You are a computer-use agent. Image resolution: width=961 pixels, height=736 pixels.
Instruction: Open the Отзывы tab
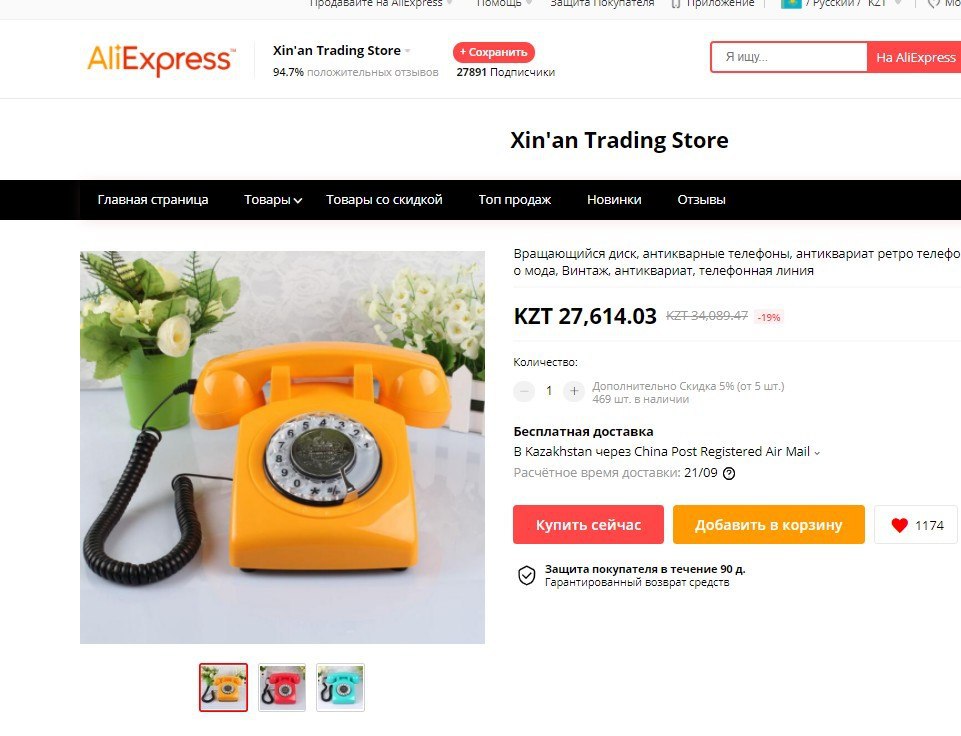click(701, 200)
